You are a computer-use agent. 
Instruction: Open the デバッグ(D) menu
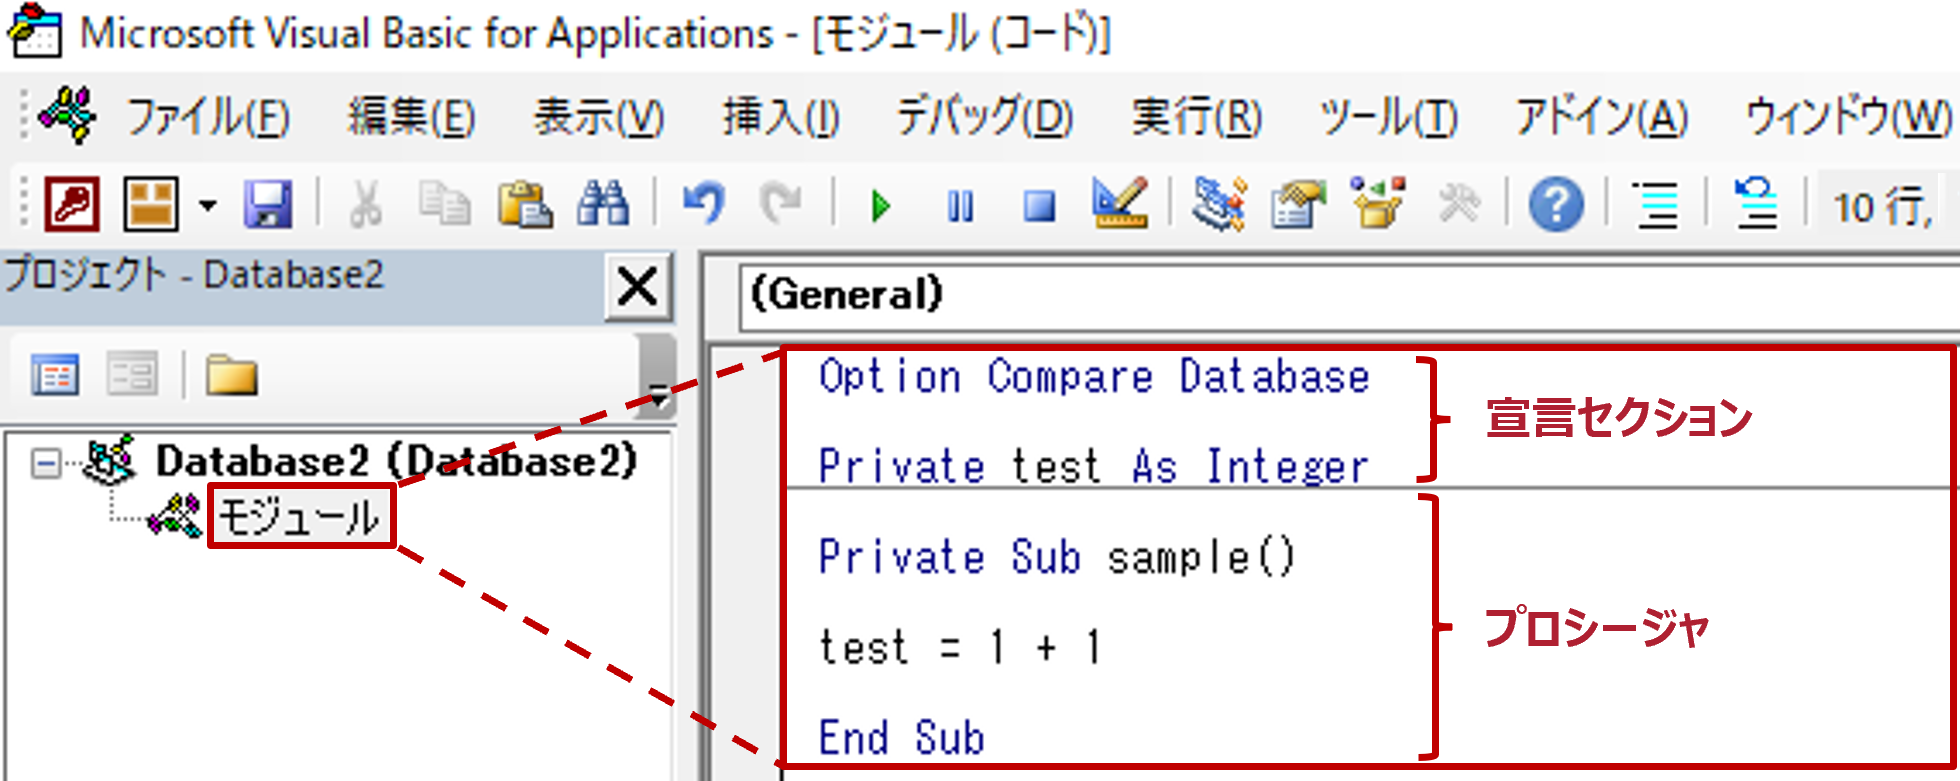pos(984,118)
